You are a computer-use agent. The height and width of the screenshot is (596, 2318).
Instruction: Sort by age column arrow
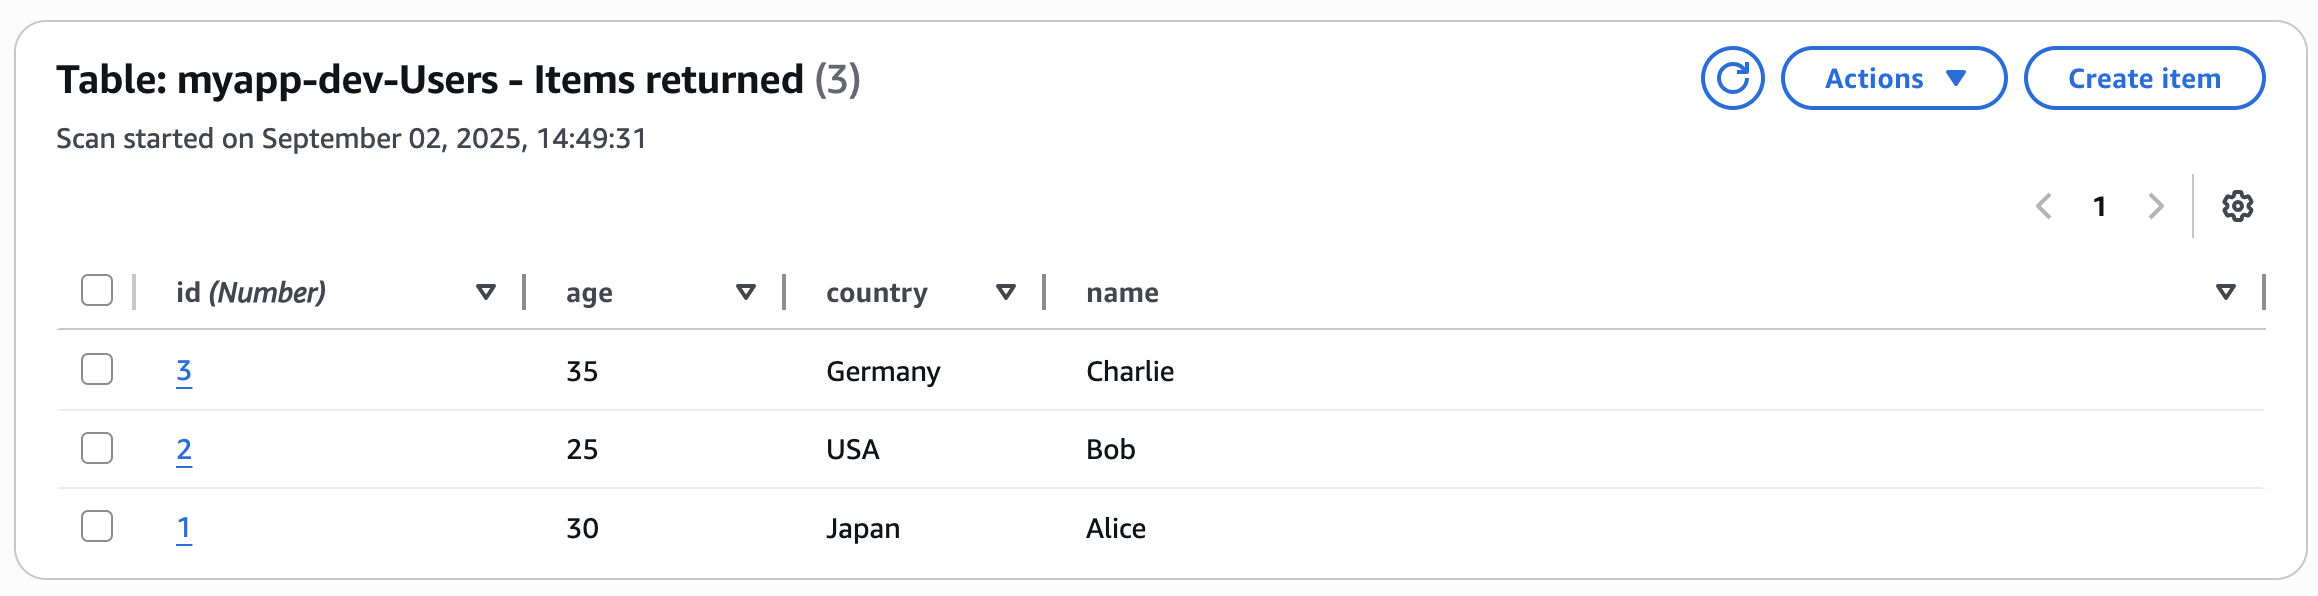745,292
